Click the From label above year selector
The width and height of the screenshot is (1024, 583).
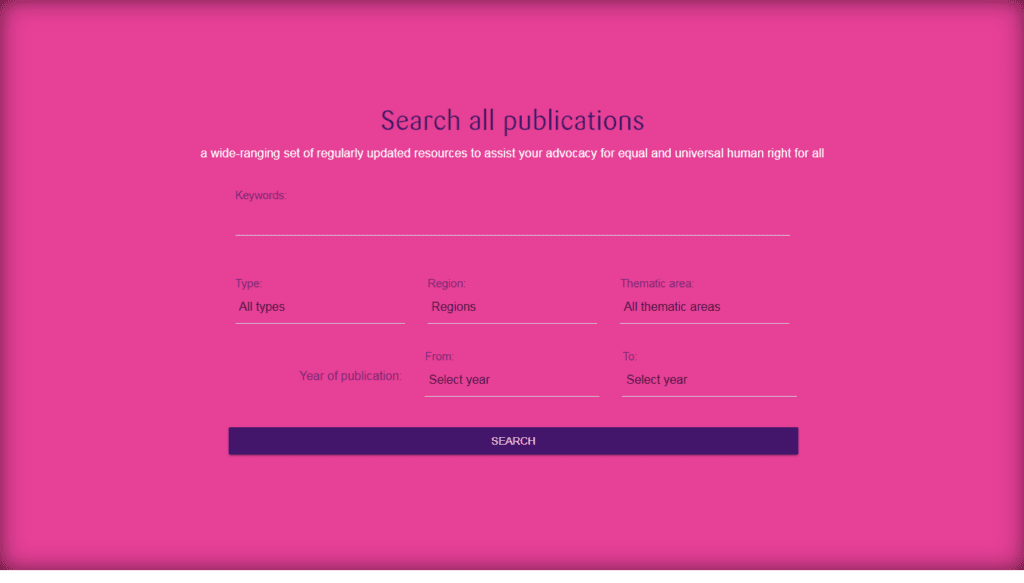pos(439,356)
